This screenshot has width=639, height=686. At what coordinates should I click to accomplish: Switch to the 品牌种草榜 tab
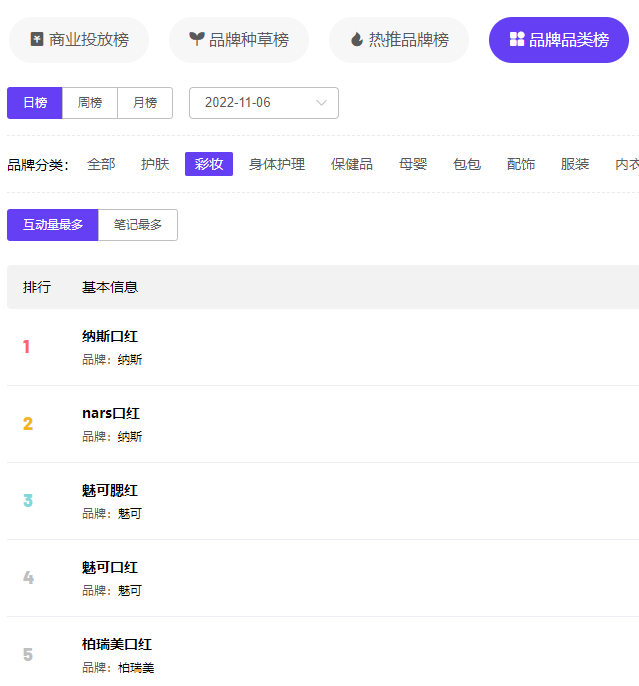pos(239,40)
